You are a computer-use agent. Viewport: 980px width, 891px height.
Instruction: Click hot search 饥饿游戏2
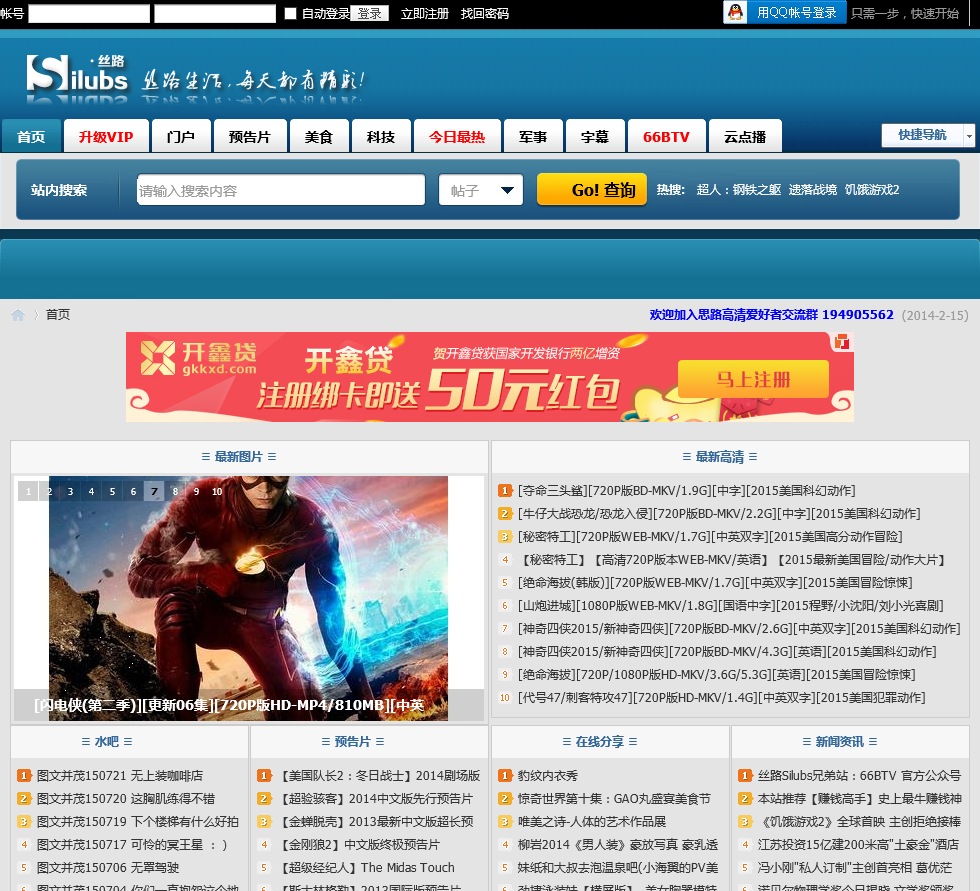point(871,189)
